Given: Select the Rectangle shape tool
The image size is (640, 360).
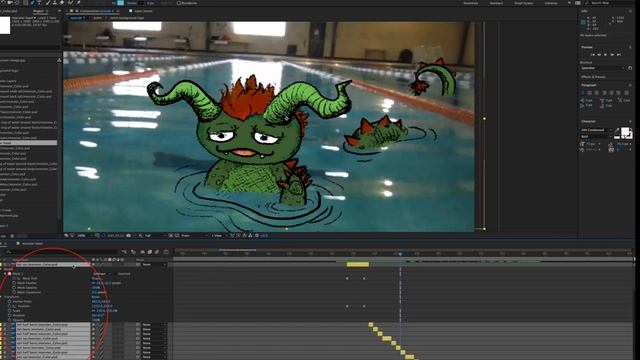Looking at the screenshot, I should click(25, 2).
